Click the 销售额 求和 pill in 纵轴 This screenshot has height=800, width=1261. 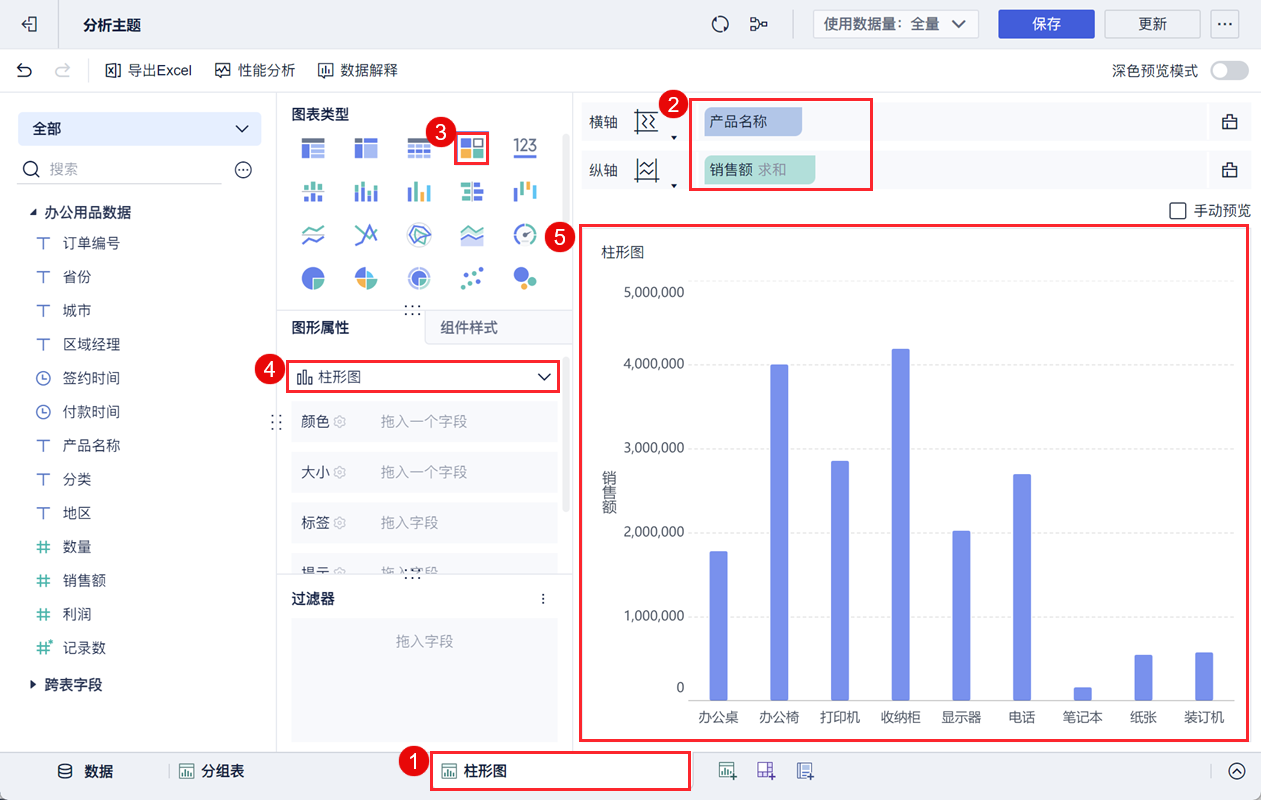(x=760, y=170)
